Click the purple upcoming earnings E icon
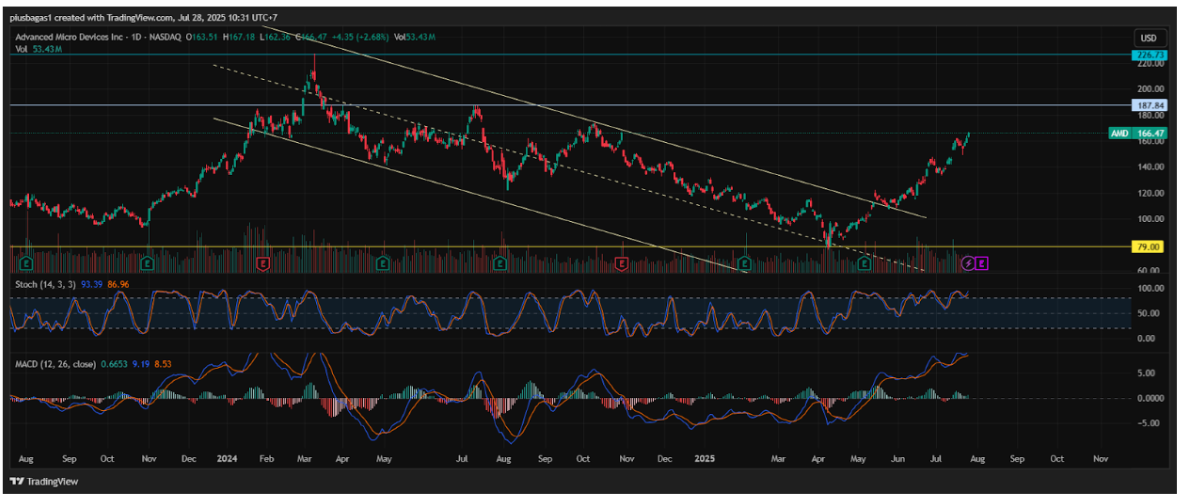 [x=983, y=263]
